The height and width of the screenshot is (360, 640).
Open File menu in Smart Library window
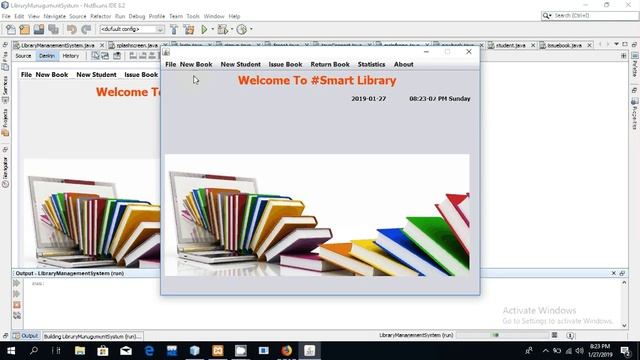pyautogui.click(x=171, y=64)
